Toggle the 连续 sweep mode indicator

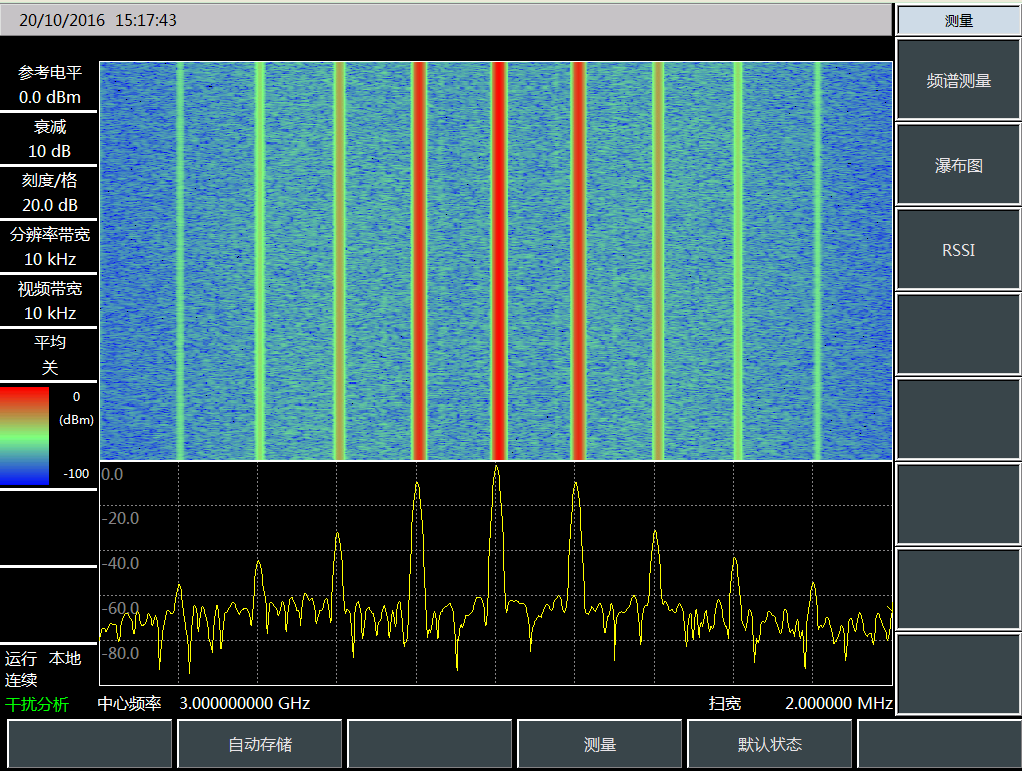click(21, 680)
